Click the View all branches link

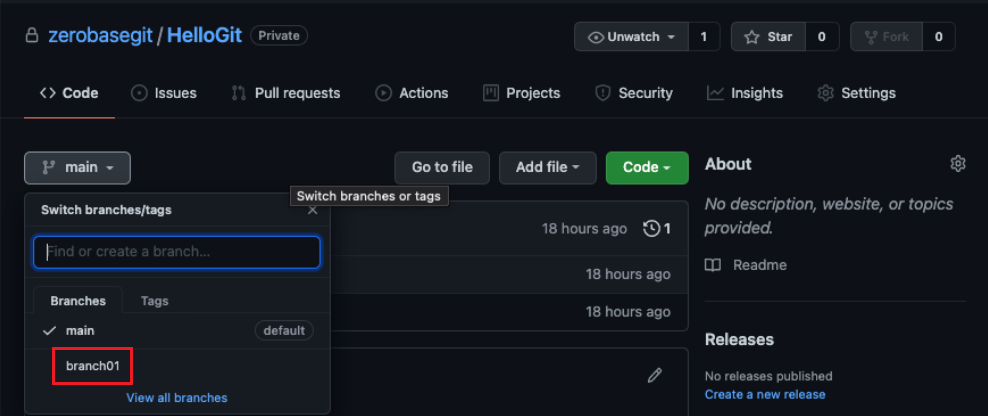click(x=177, y=398)
